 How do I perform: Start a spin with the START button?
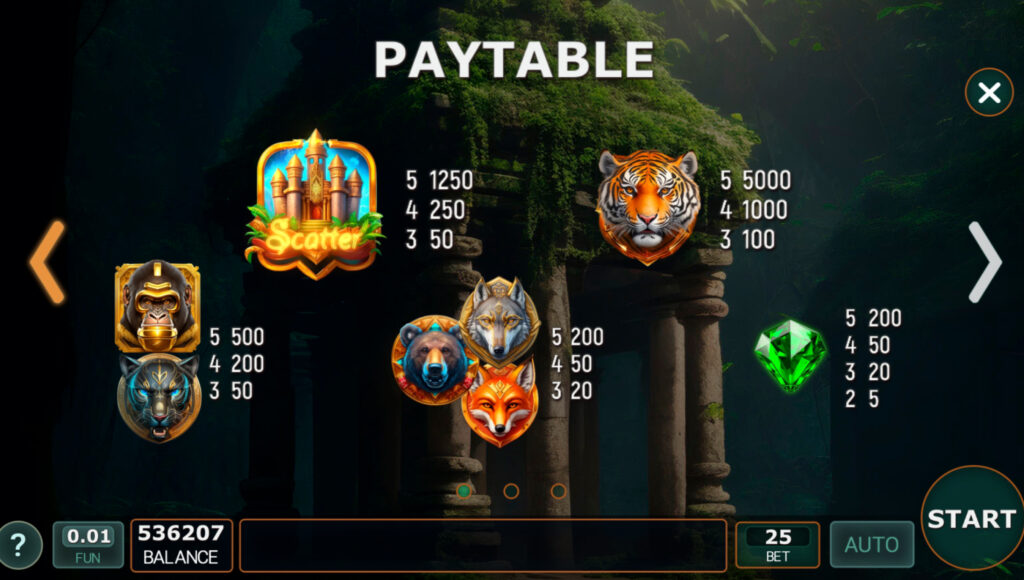pyautogui.click(x=972, y=519)
